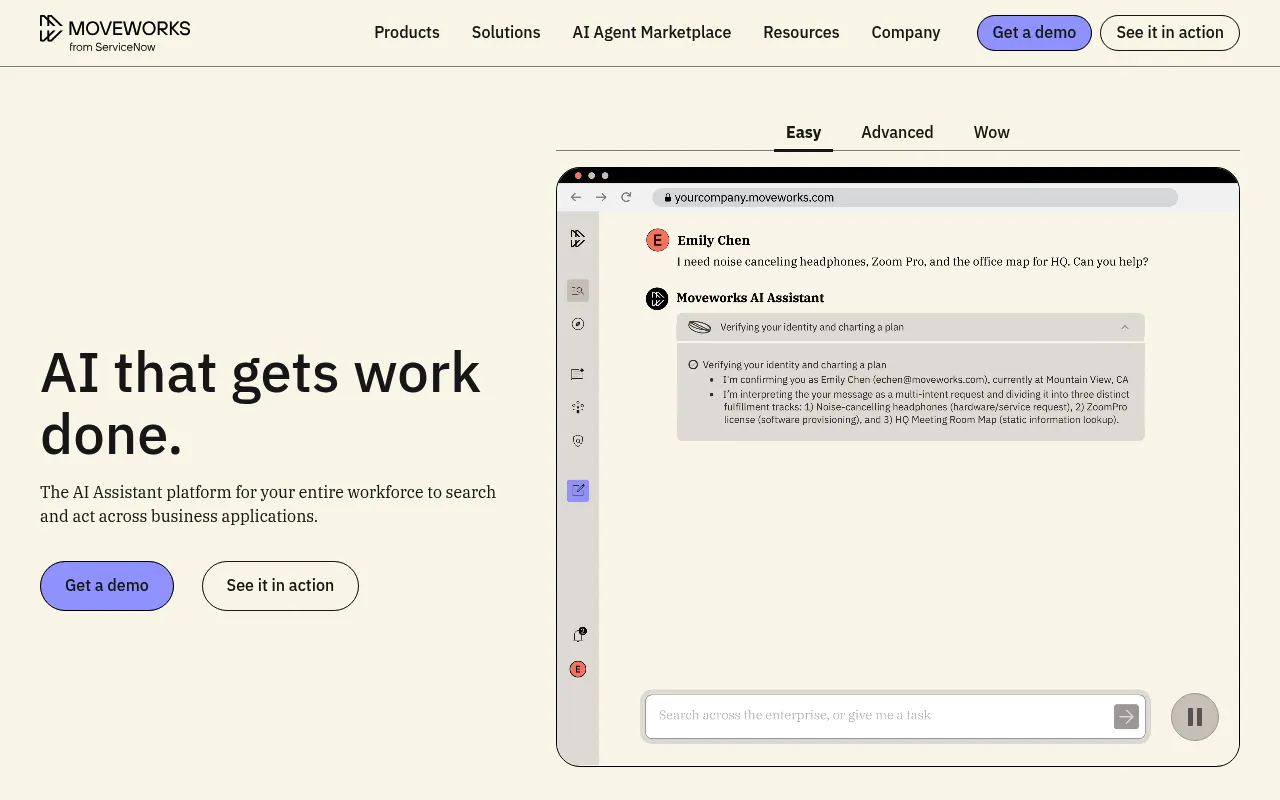
Task: Open the Company menu
Action: [906, 33]
